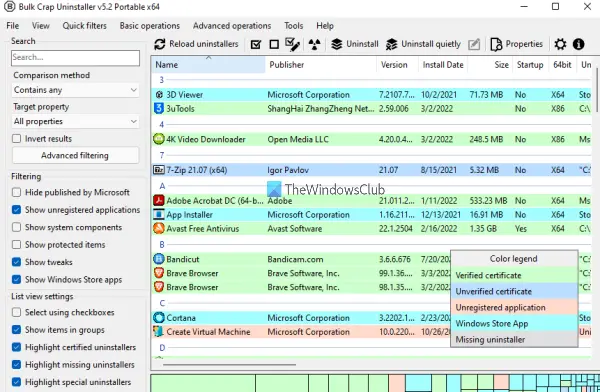
Task: Open the File menu
Action: click(13, 26)
